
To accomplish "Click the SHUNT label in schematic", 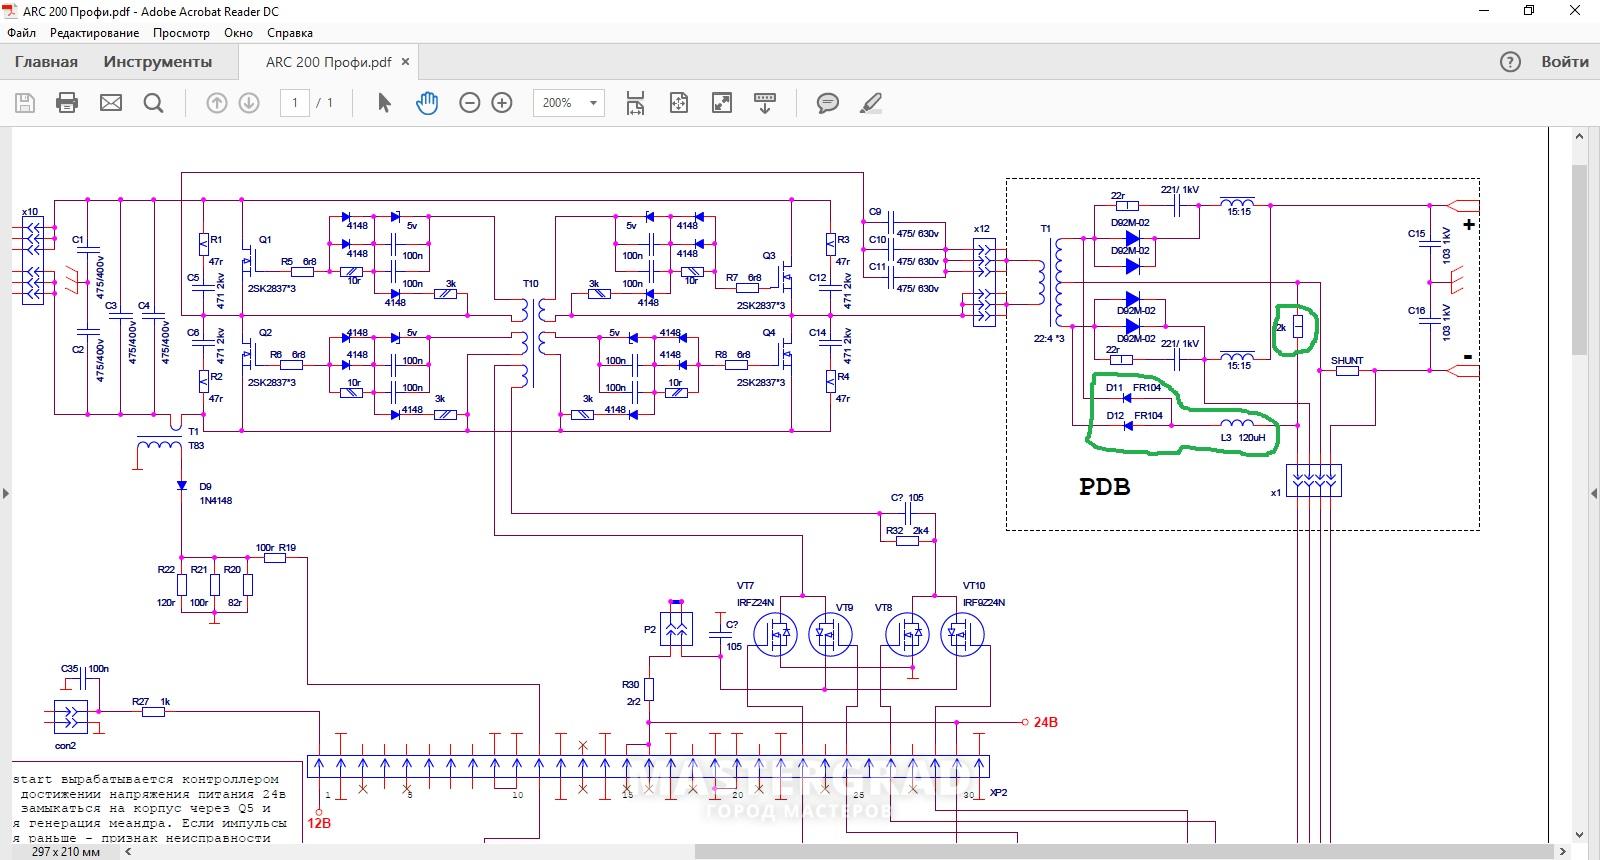I will click(1346, 361).
